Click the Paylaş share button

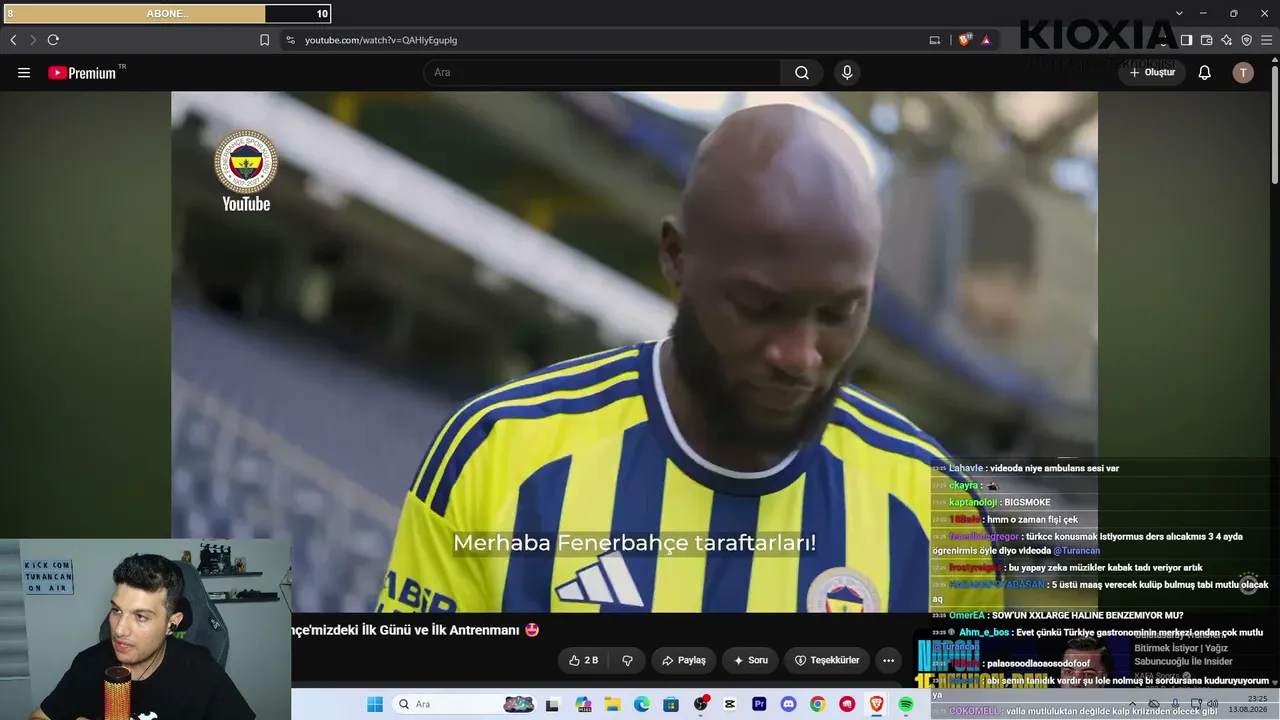pyautogui.click(x=684, y=660)
